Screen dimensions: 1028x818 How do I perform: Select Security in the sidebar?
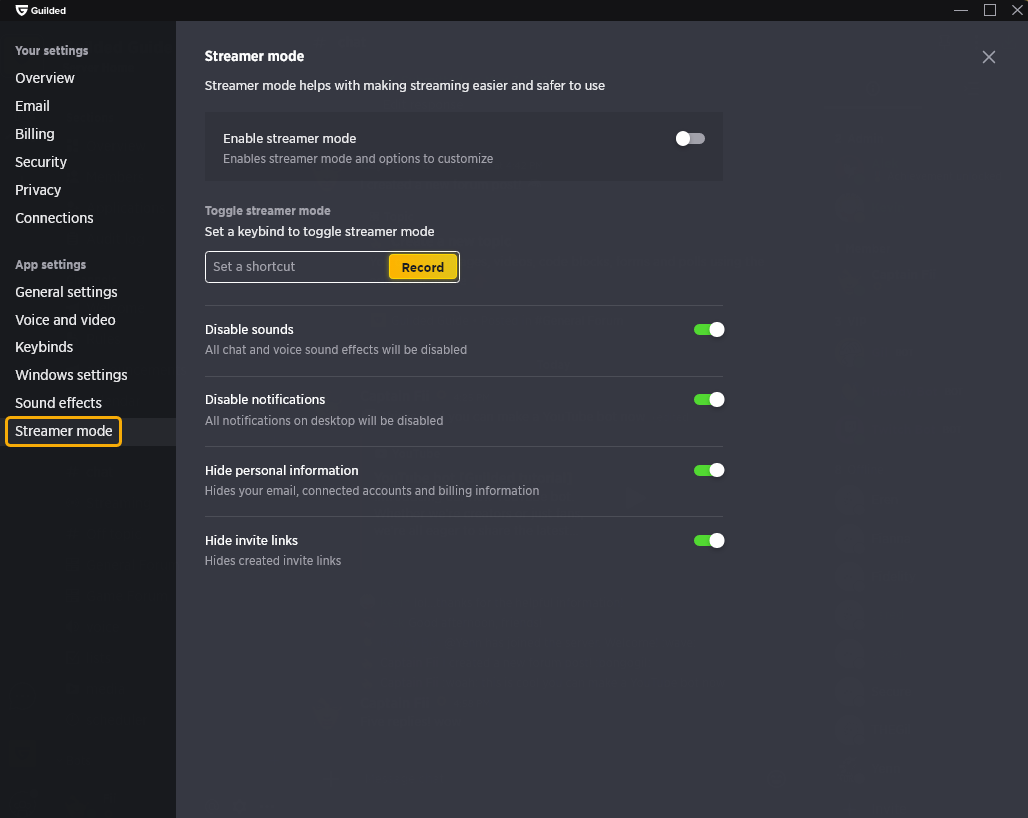[x=41, y=162]
